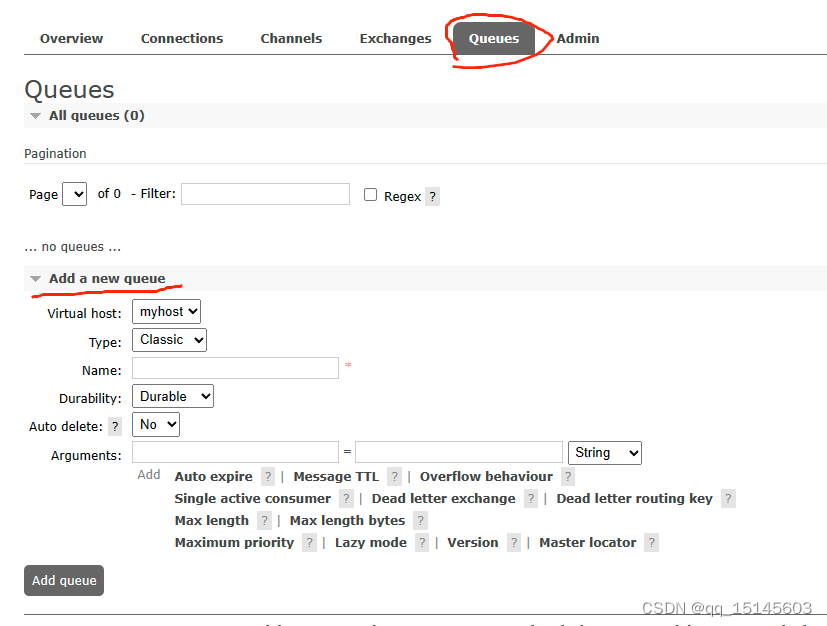
Task: Open help for Auto expire argument
Action: coord(267,476)
